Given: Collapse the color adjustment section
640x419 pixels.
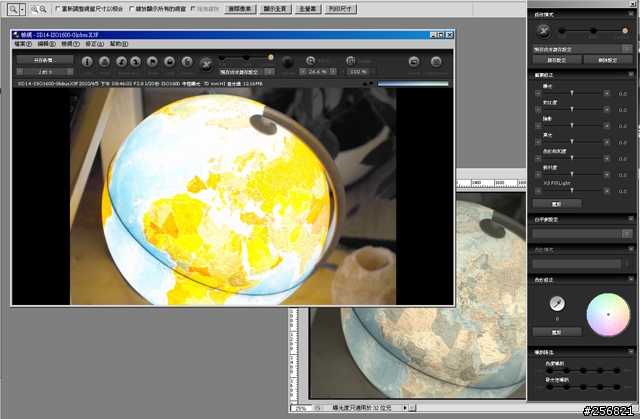Looking at the screenshot, I should click(x=631, y=279).
